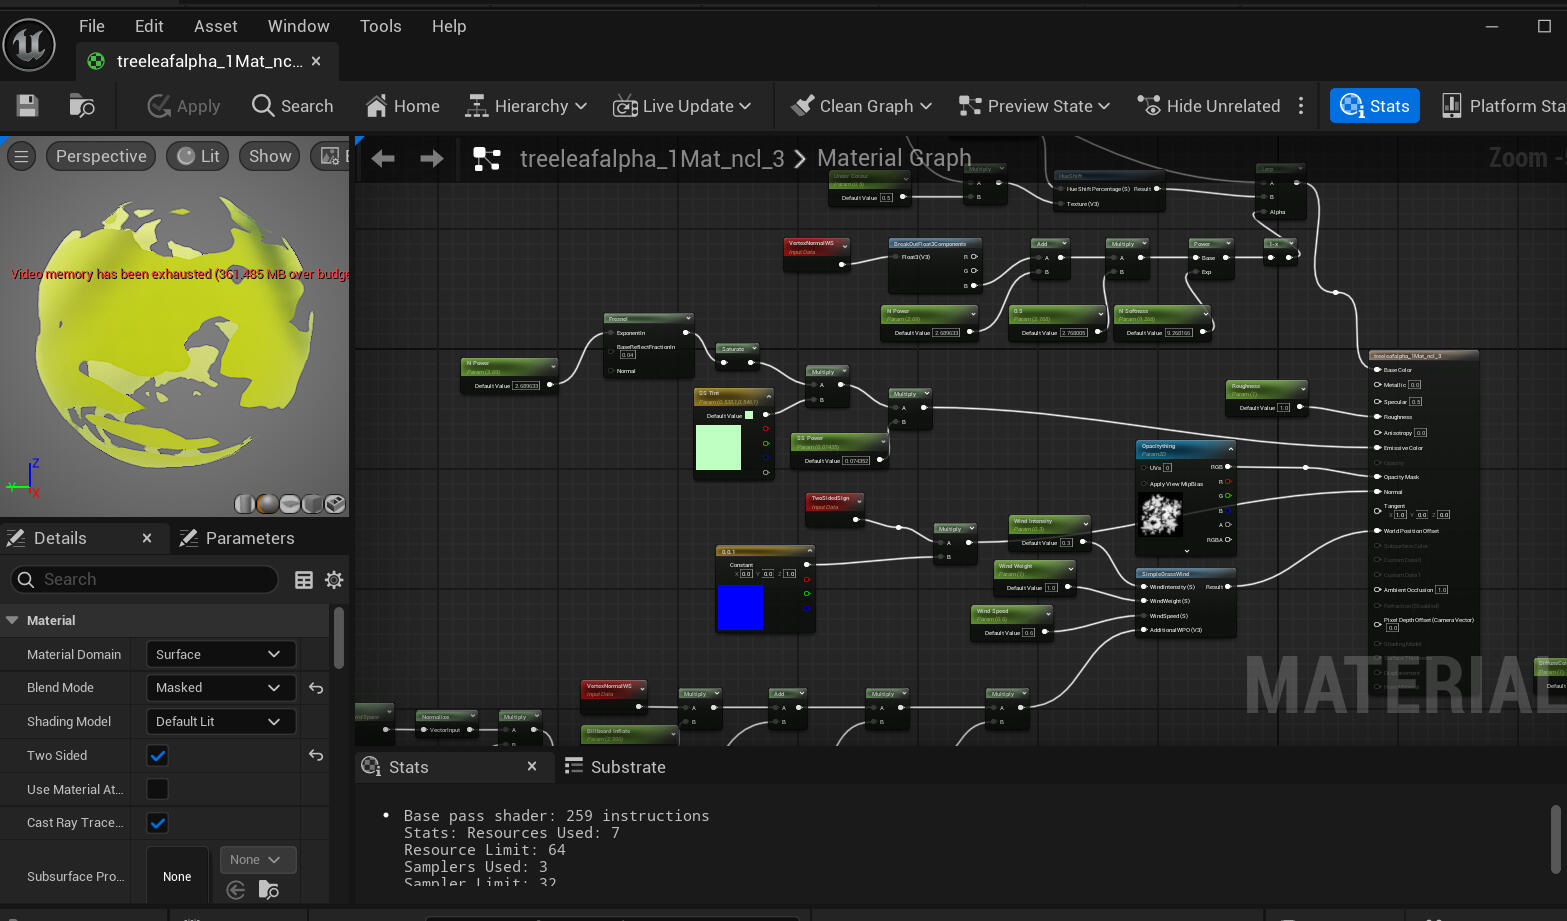Open the Shading Model dropdown
1567x921 pixels.
220,722
